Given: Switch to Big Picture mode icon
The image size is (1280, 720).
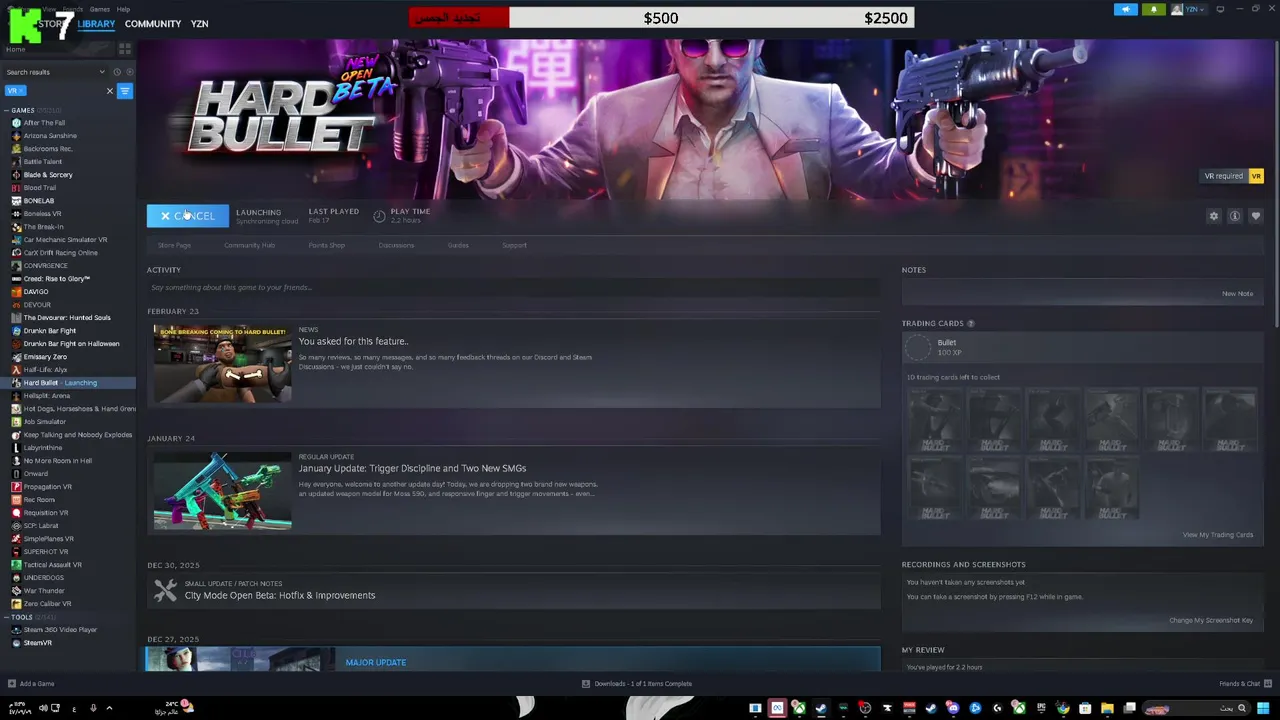Looking at the screenshot, I should [x=1220, y=9].
